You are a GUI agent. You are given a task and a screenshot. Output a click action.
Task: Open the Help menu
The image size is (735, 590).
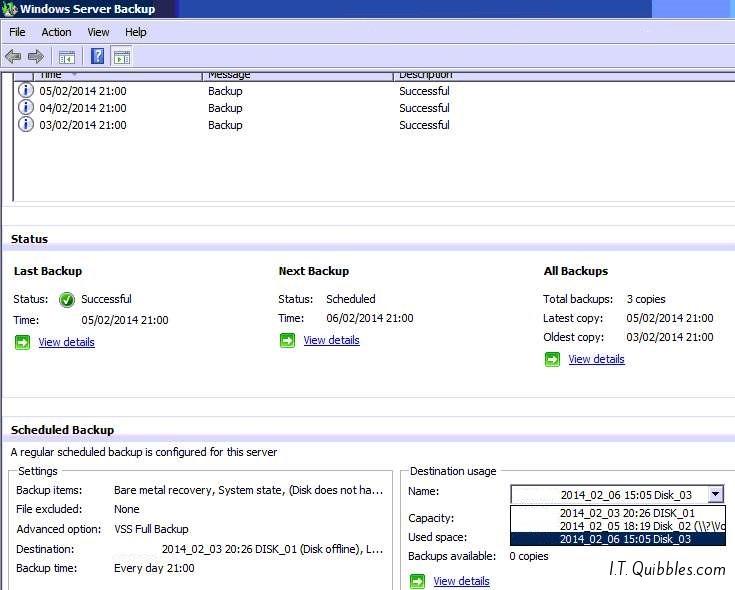(x=135, y=32)
